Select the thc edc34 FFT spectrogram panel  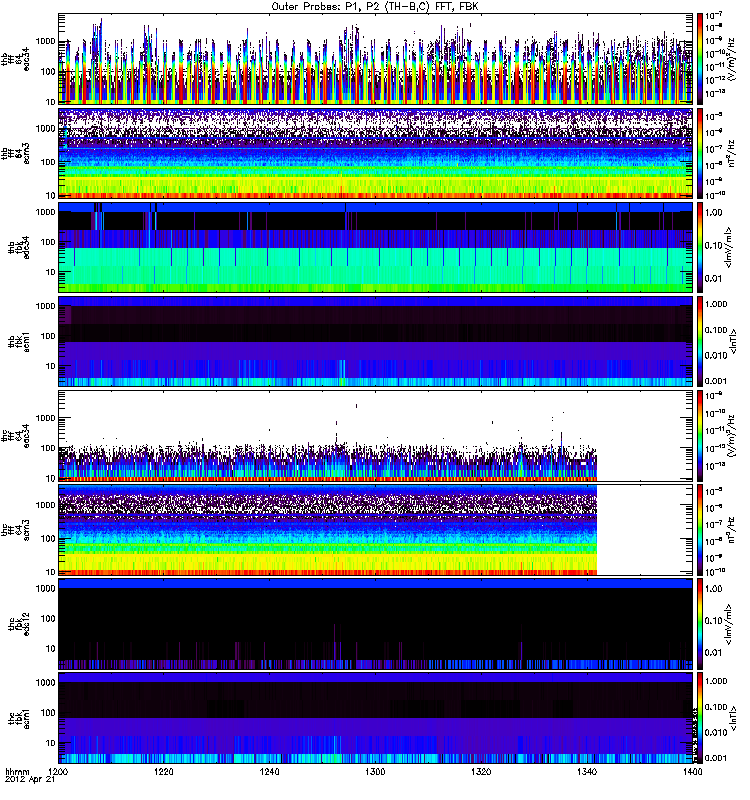[x=376, y=435]
